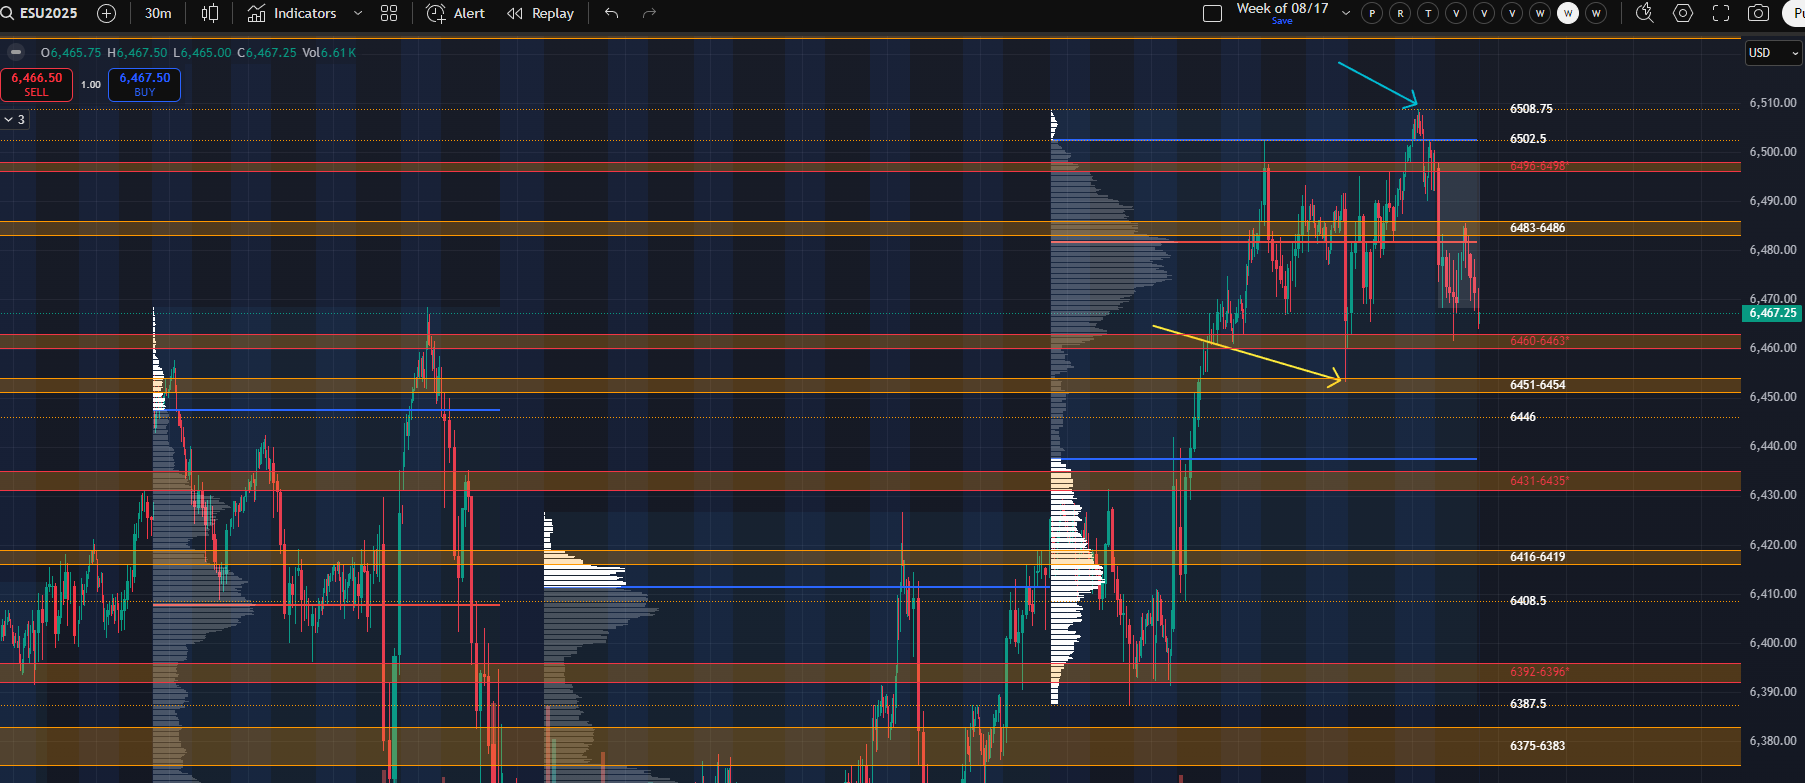The width and height of the screenshot is (1805, 783).
Task: Select the 6451-6454 zone label
Action: [x=1537, y=385]
